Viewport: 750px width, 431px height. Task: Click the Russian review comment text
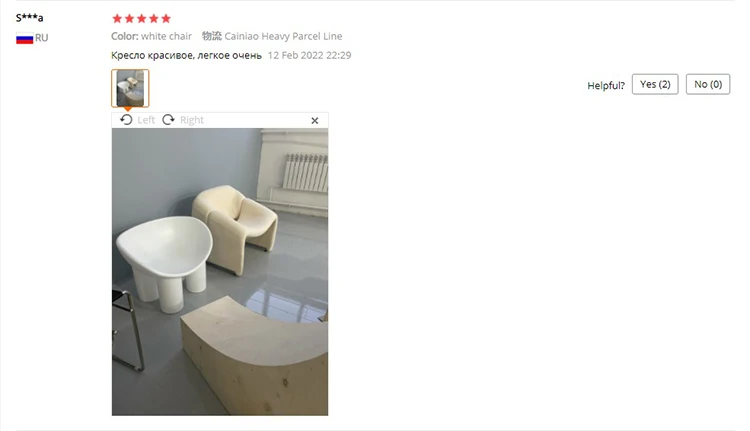tap(187, 55)
